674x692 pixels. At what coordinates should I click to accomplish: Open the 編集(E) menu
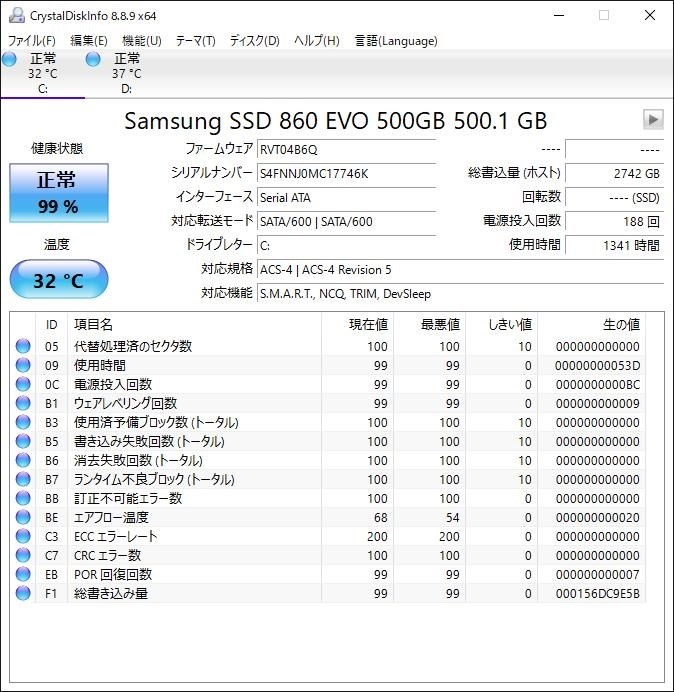point(89,41)
